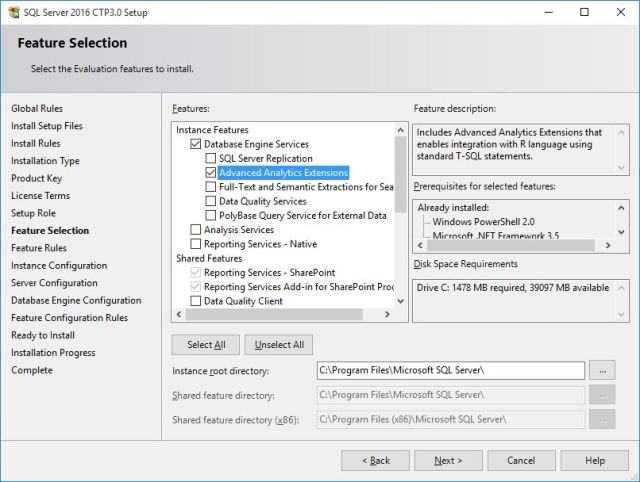The height and width of the screenshot is (482, 640).
Task: Select the Data Quality Client checkbox
Action: point(196,301)
